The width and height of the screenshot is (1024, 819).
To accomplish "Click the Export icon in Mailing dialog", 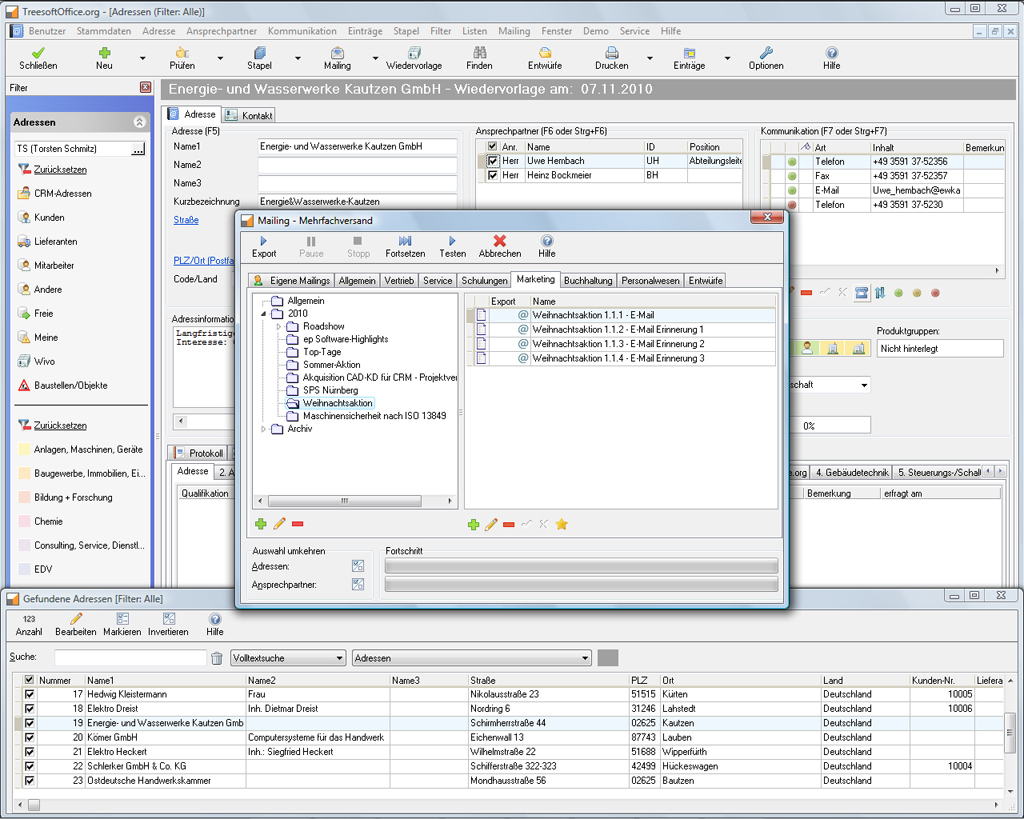I will (x=264, y=241).
